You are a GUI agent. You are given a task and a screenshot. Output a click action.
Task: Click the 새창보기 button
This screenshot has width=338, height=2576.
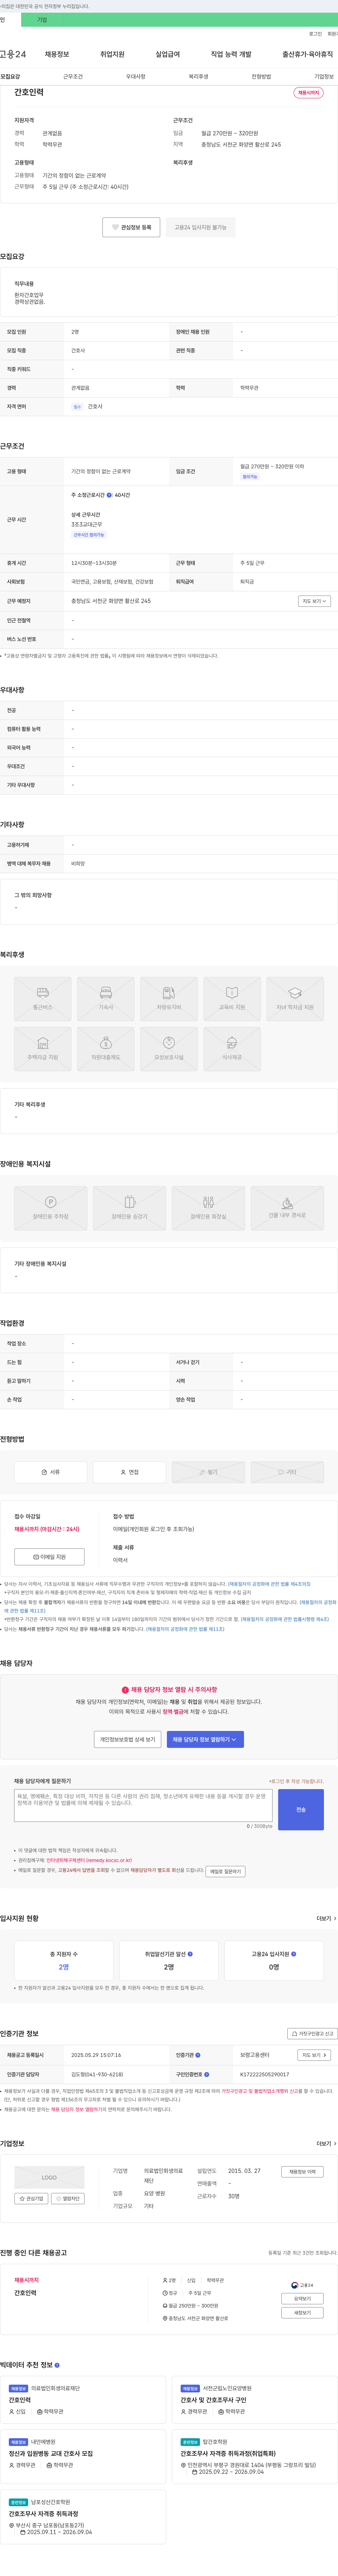click(302, 2313)
